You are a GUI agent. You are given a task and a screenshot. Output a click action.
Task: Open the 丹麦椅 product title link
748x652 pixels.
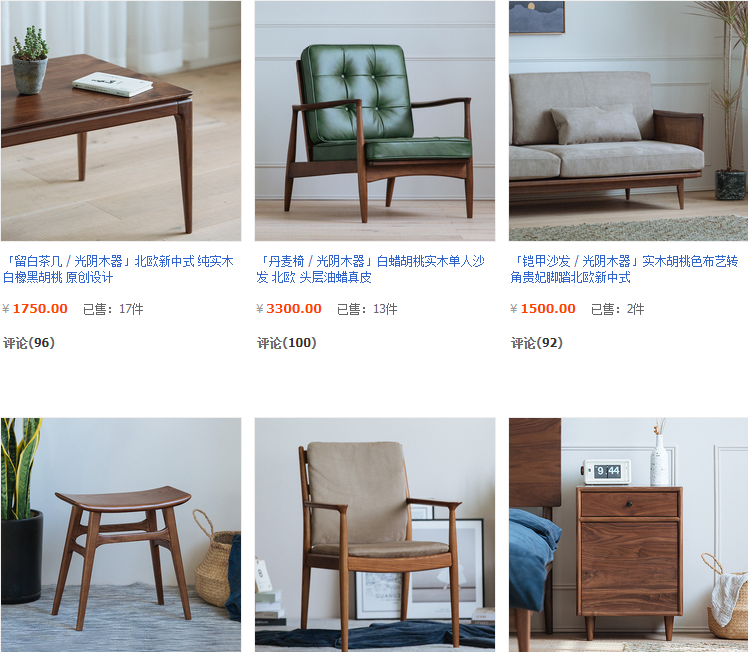coord(371,269)
